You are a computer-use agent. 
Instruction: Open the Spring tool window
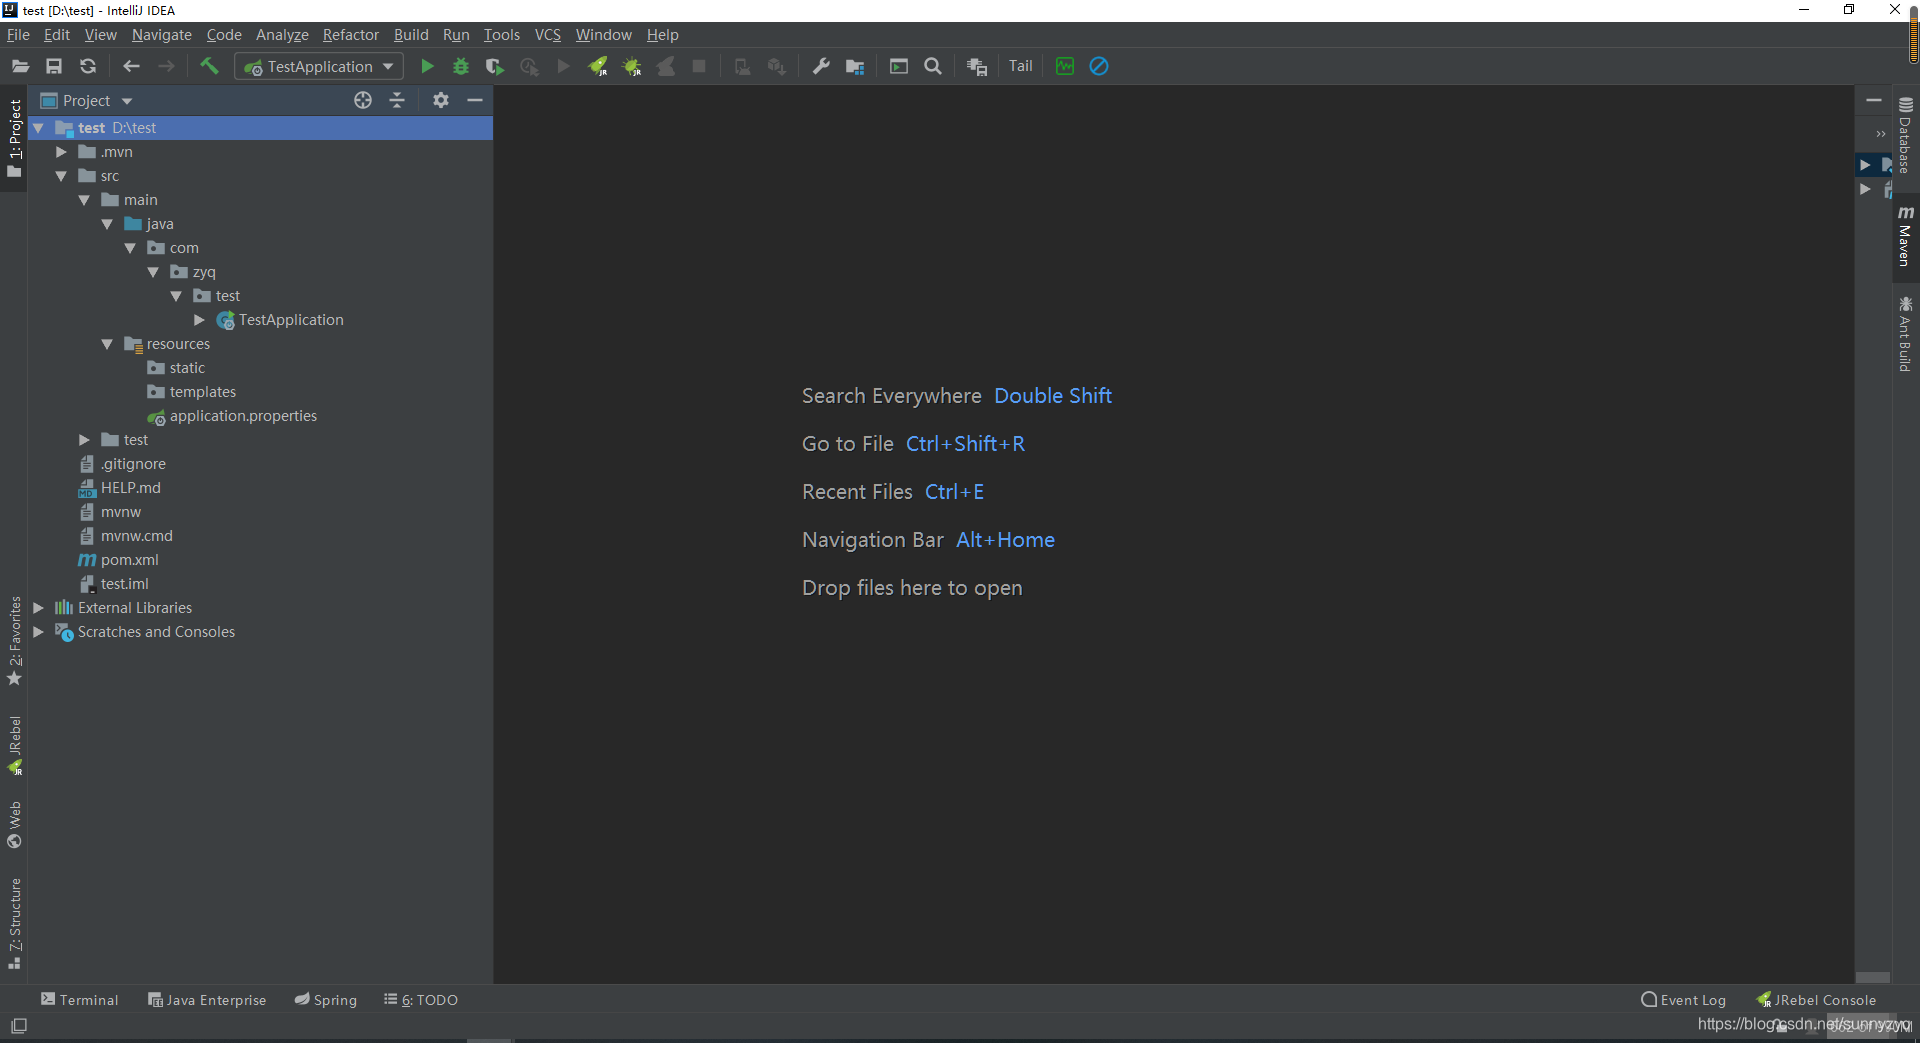click(326, 1000)
